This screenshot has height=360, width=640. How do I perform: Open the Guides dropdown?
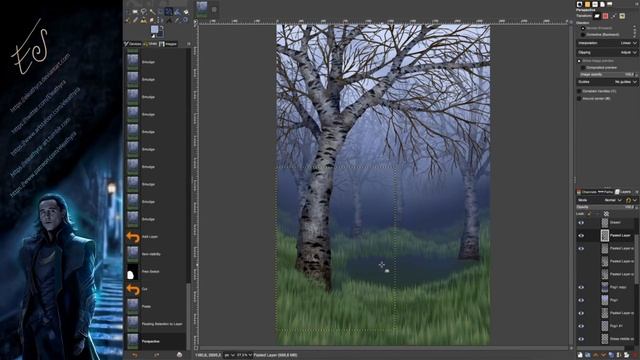click(607, 82)
